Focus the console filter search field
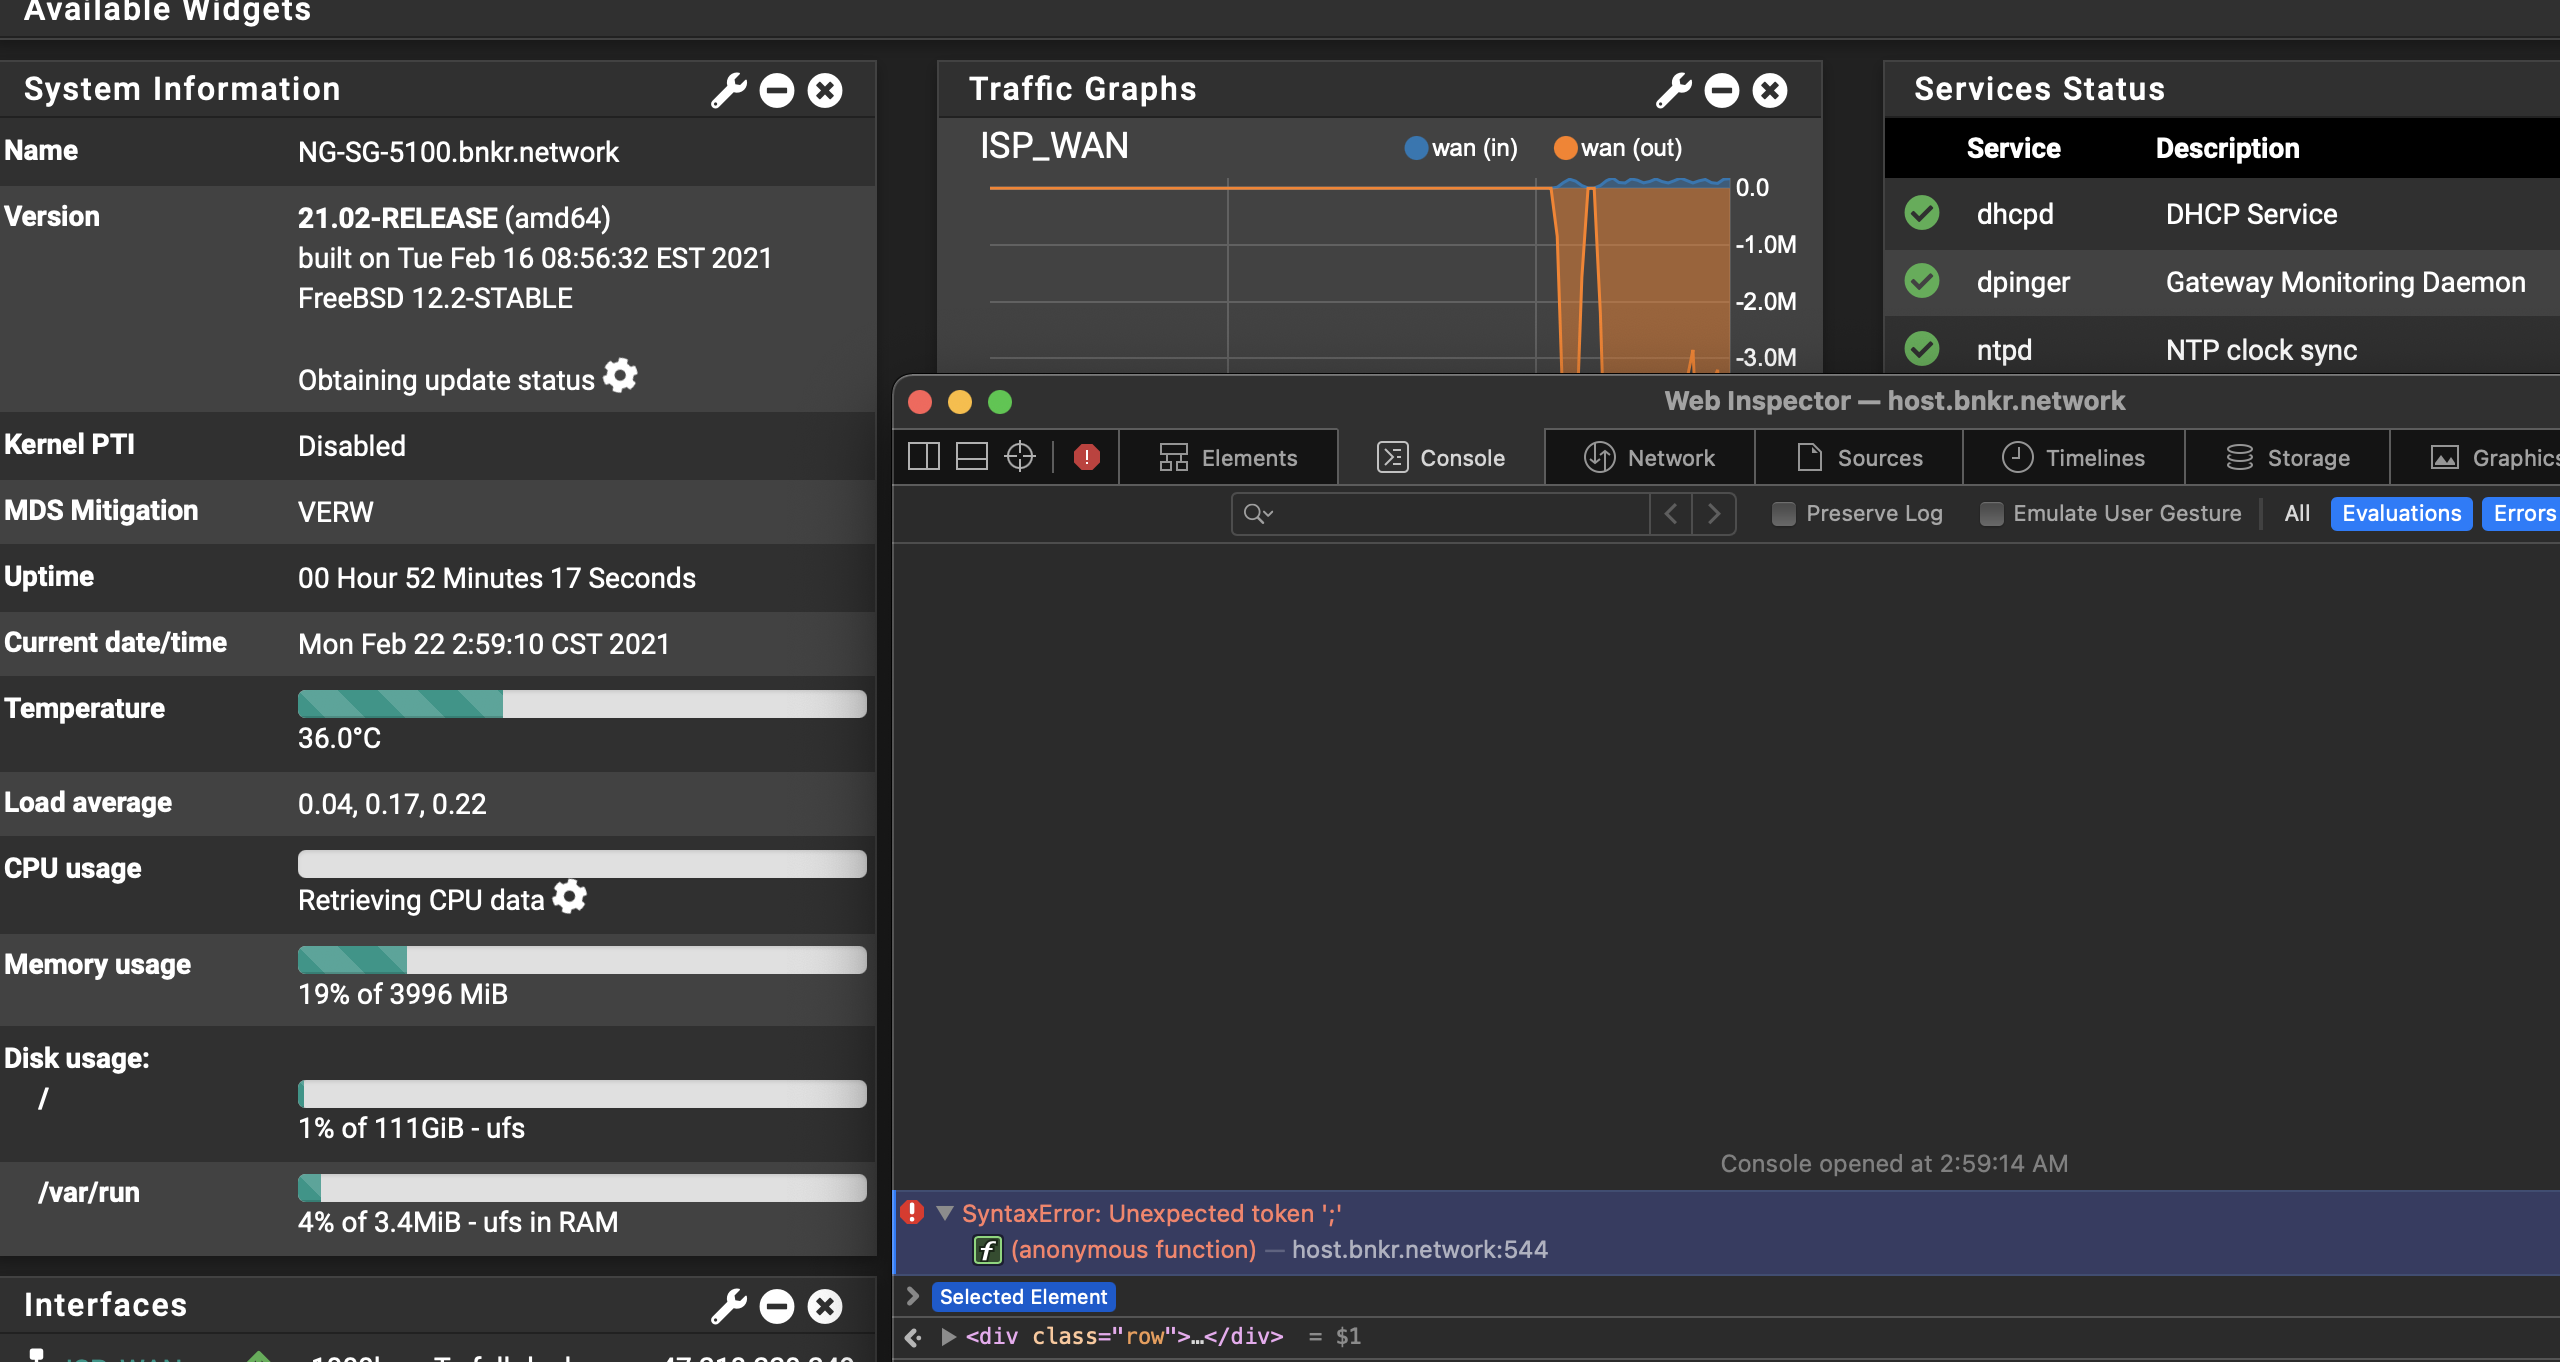 (1440, 514)
